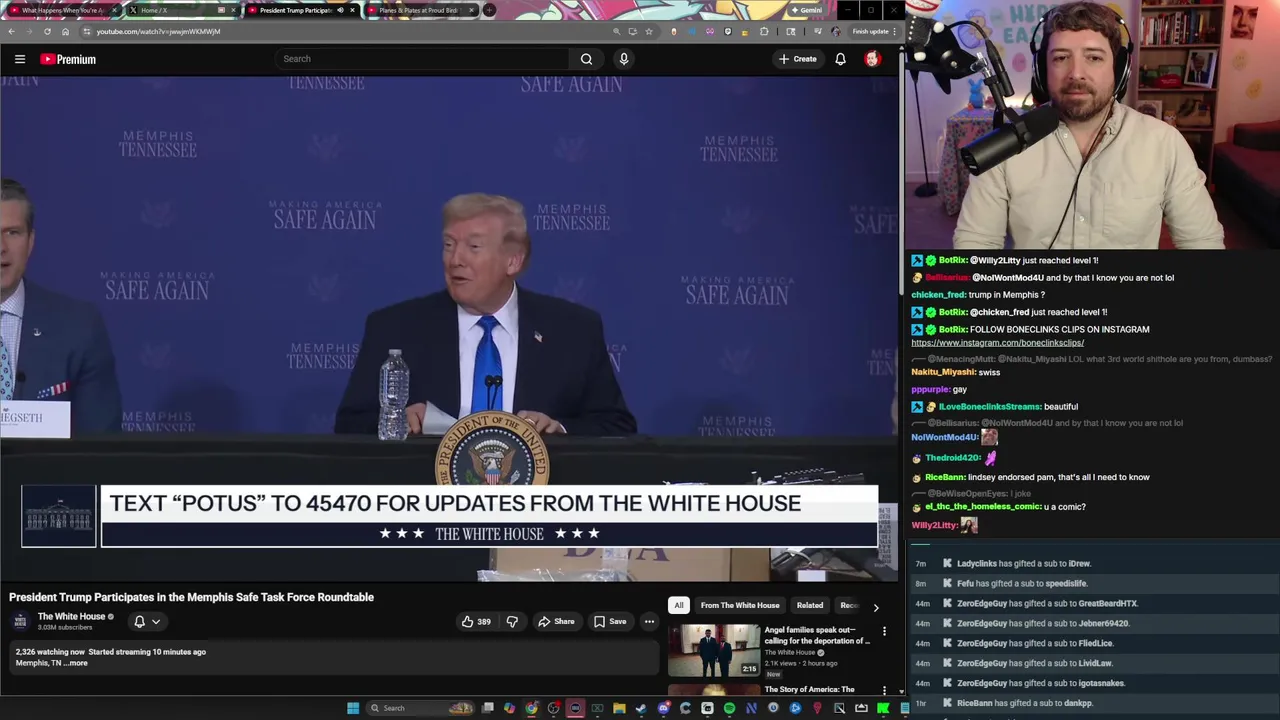Open the Gemini button in Chrome
Viewport: 1280px width, 720px height.
[x=806, y=10]
